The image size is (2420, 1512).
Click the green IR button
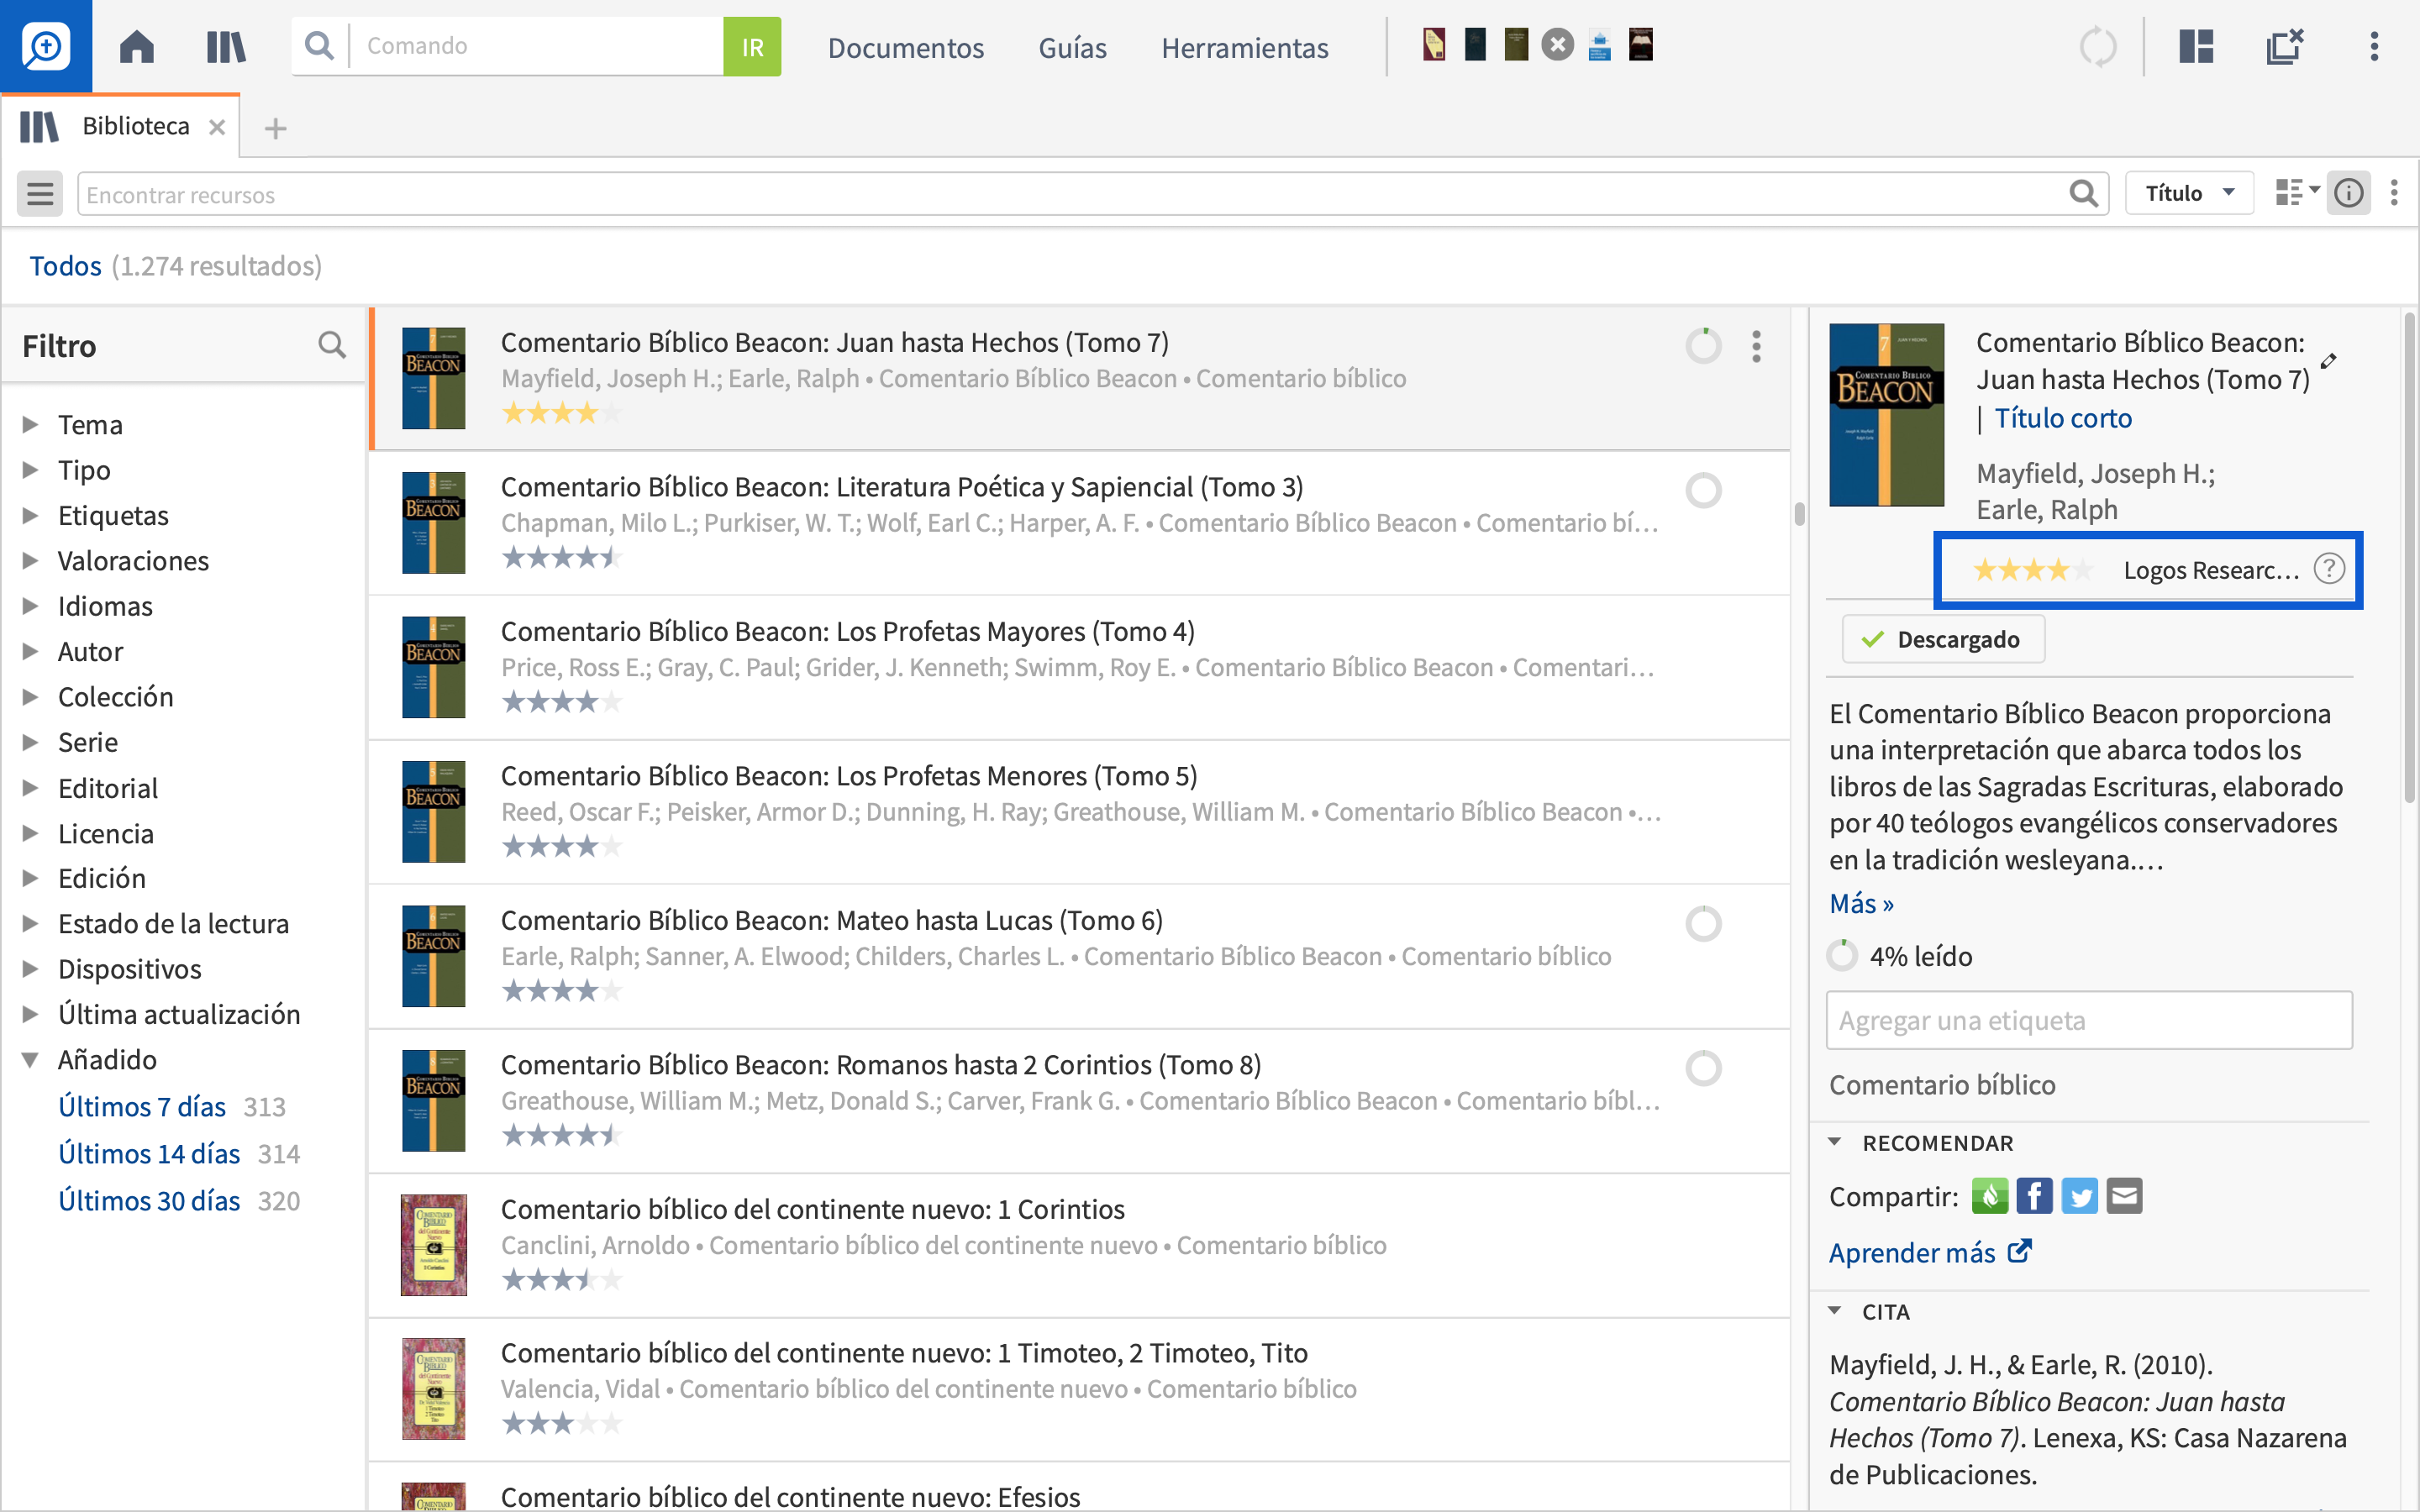[x=752, y=46]
